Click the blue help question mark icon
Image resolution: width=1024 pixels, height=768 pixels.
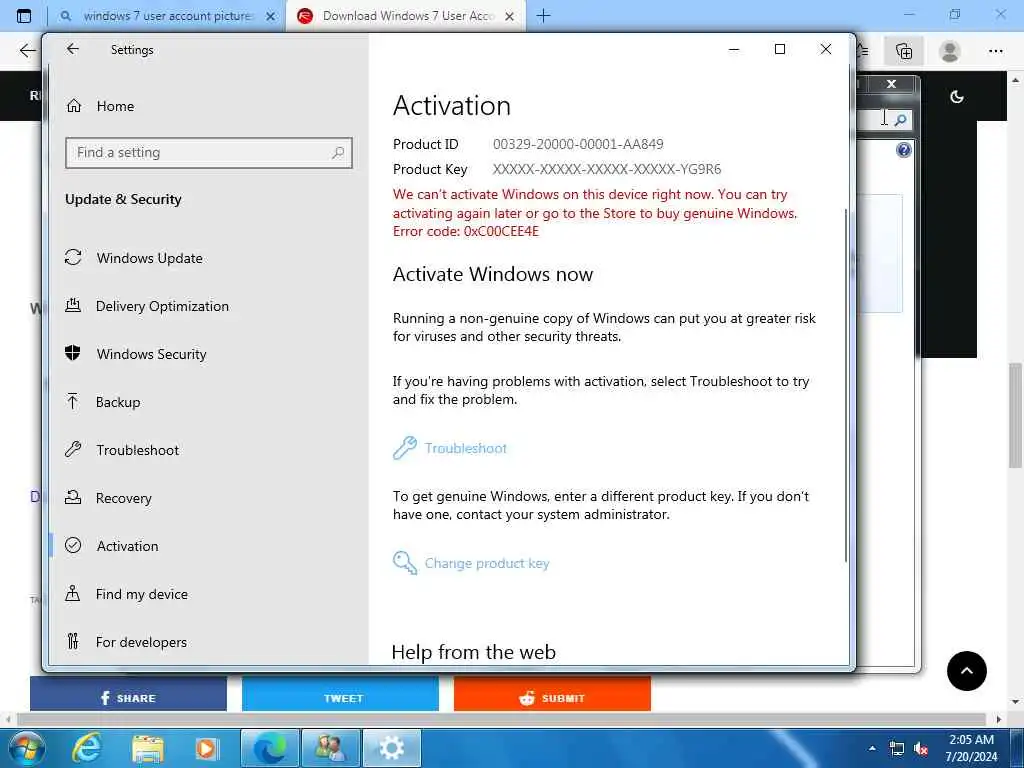[x=904, y=151]
